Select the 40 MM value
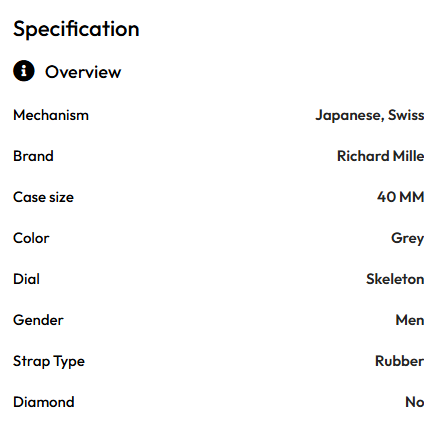This screenshot has width=437, height=428. [400, 197]
